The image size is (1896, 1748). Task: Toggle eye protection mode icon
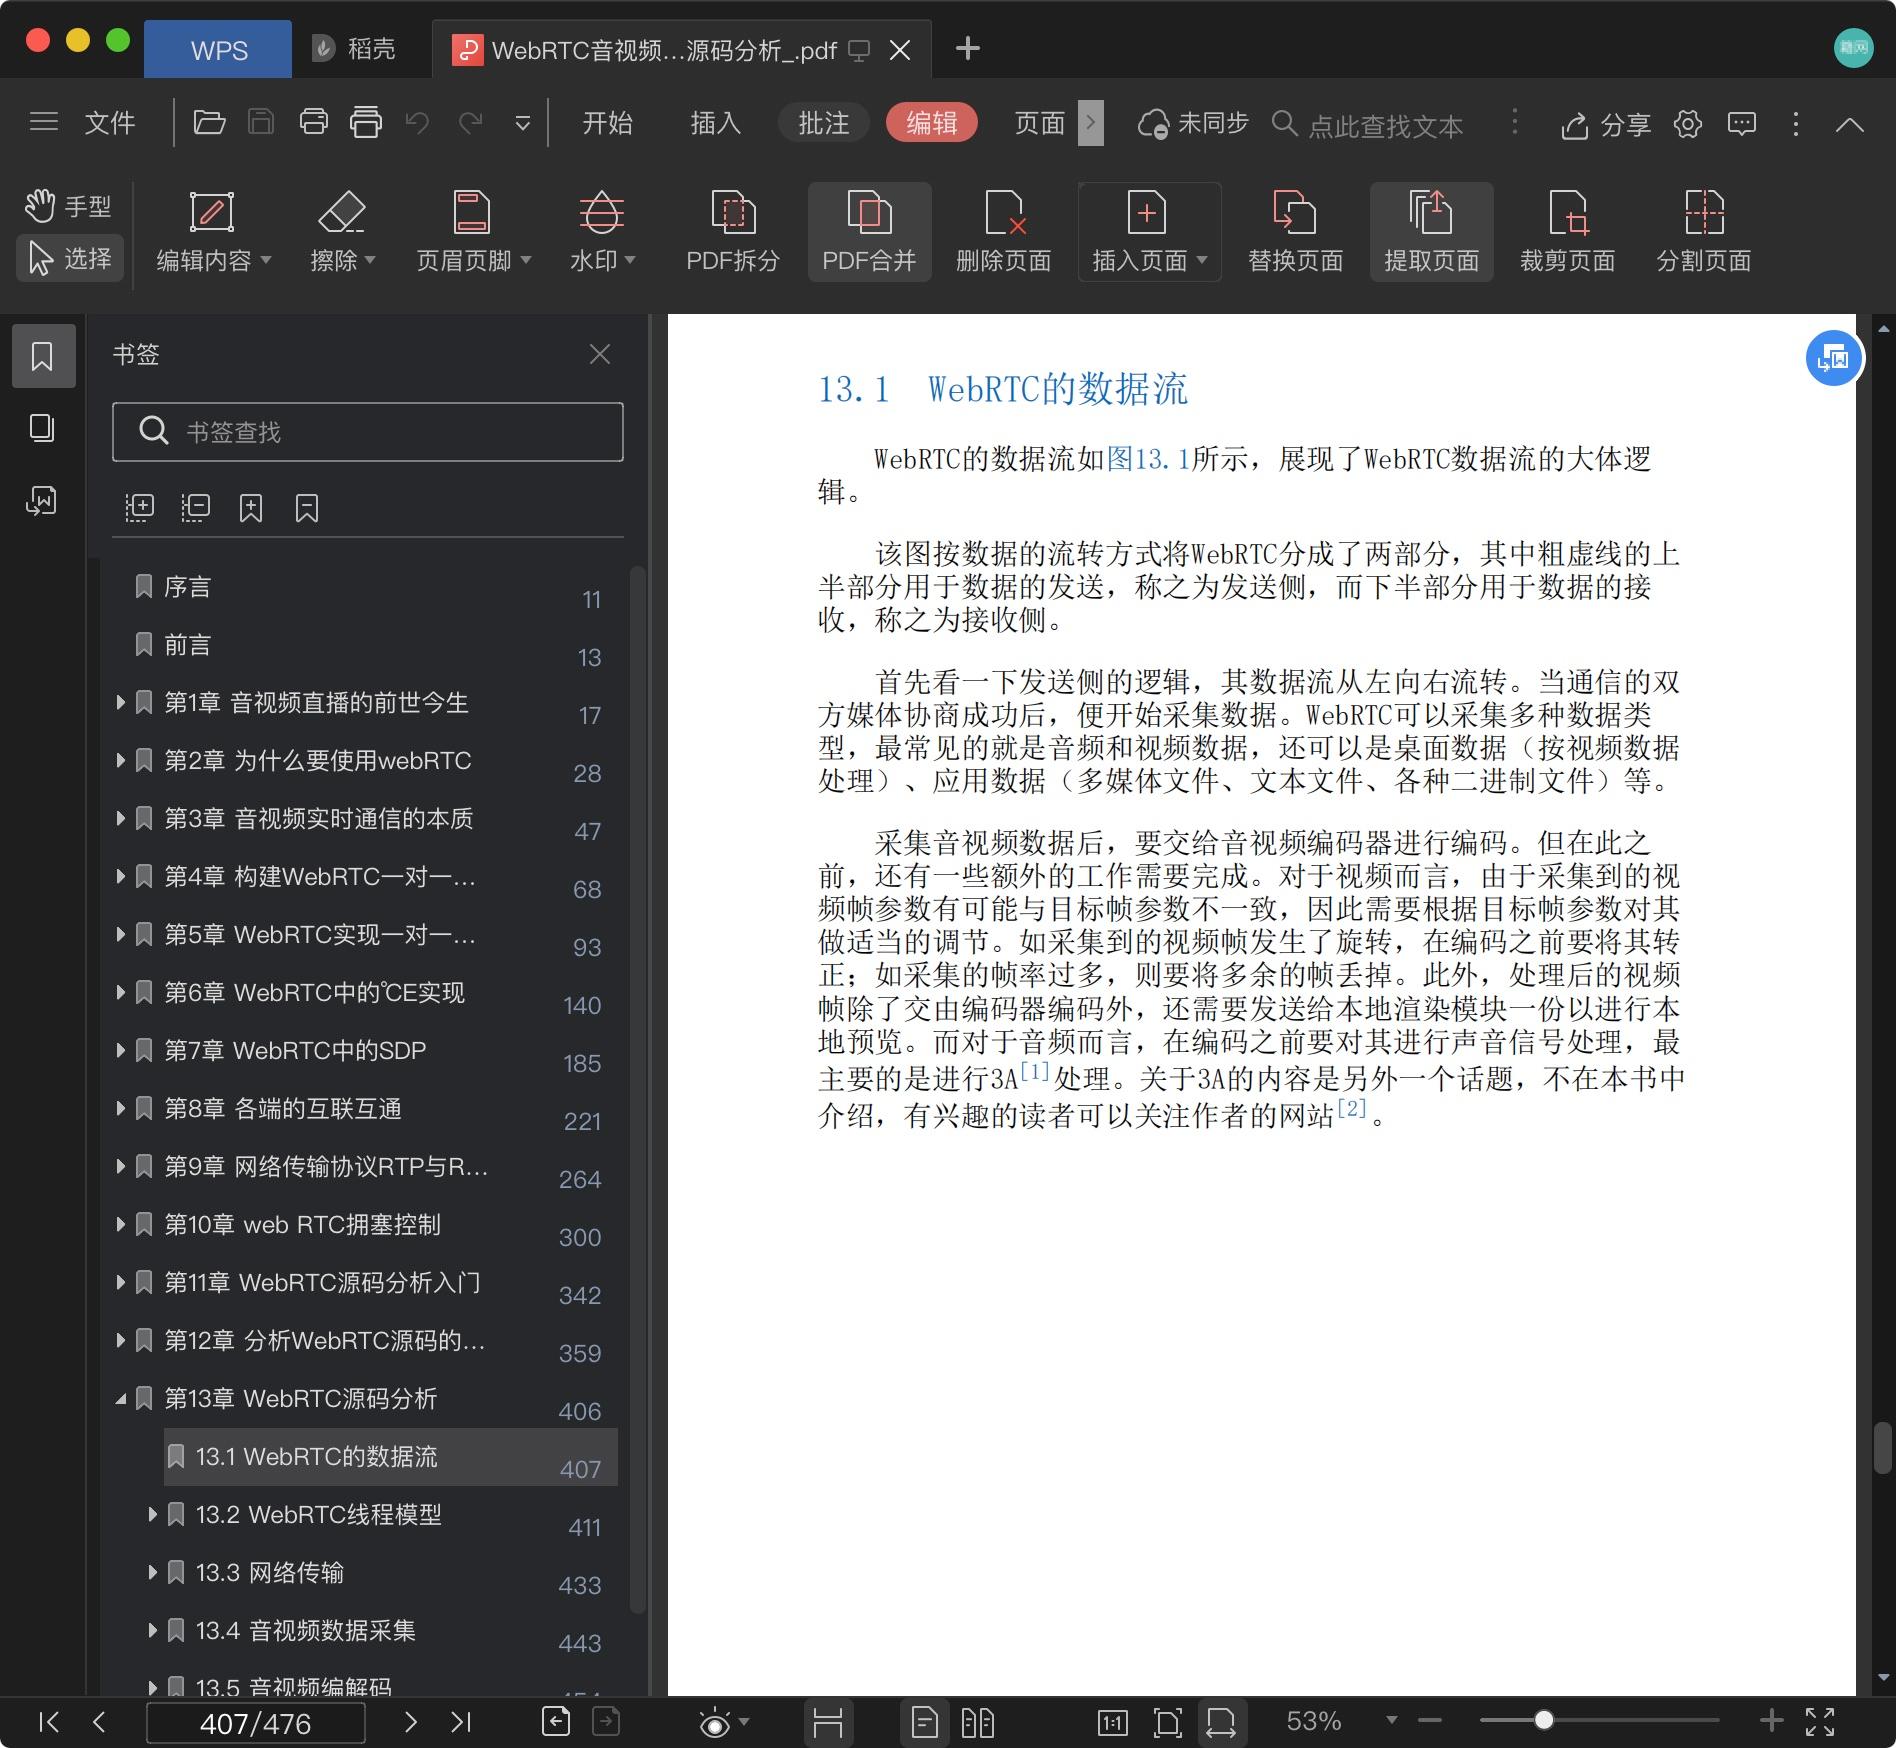click(714, 1723)
